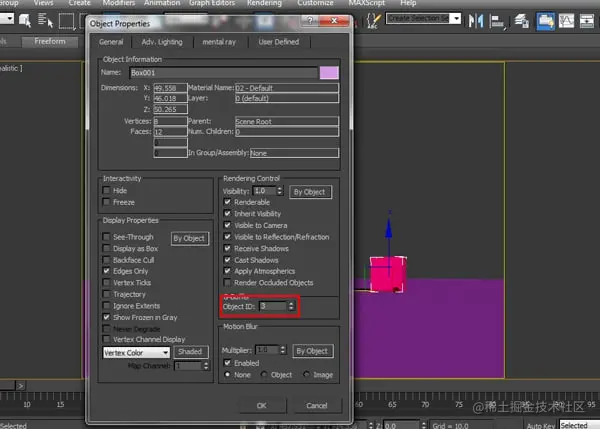Enable Trajectory checkbox
Image resolution: width=600 pixels, height=429 pixels.
click(106, 294)
